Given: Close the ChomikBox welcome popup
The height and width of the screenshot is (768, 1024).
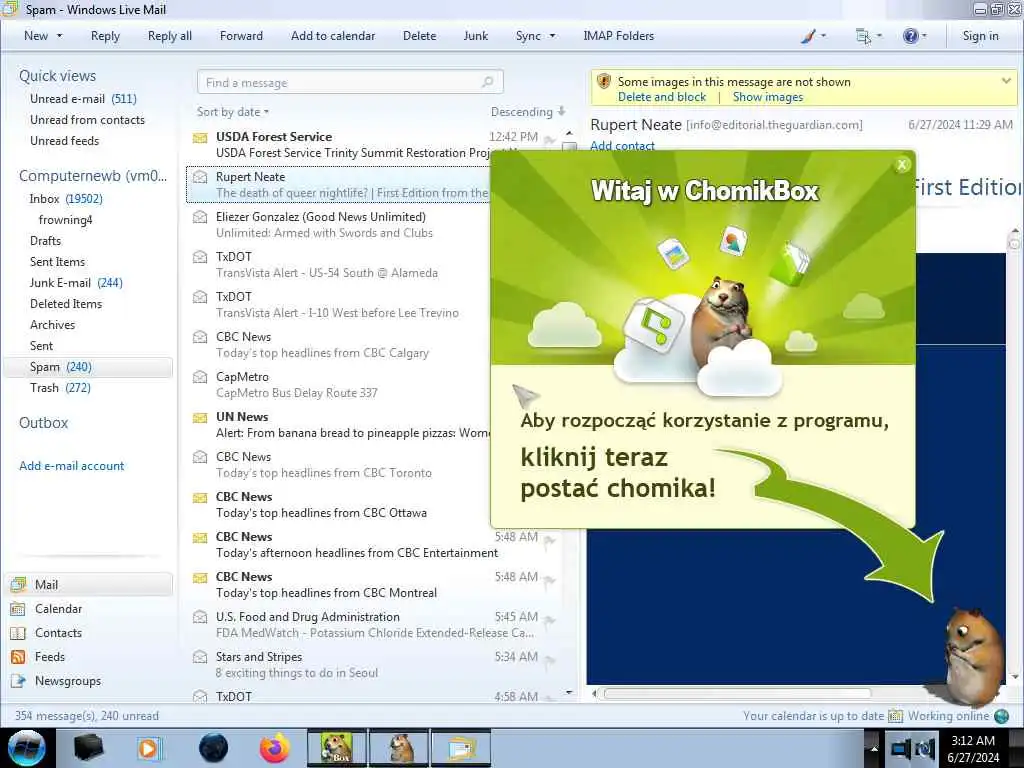Looking at the screenshot, I should pyautogui.click(x=902, y=165).
